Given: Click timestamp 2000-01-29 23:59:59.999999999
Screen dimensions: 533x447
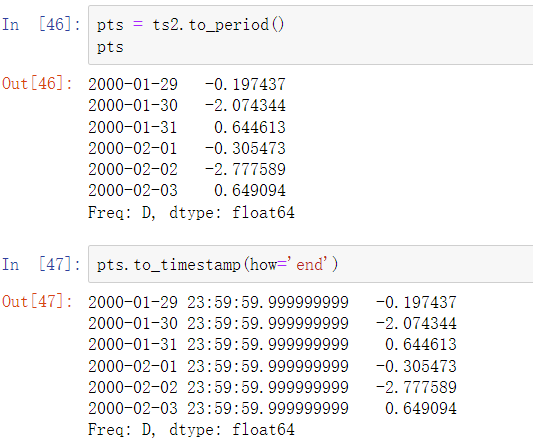Looking at the screenshot, I should tap(219, 302).
